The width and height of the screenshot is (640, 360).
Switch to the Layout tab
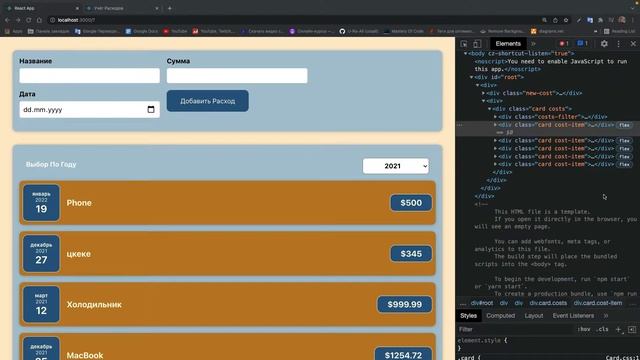click(x=533, y=316)
